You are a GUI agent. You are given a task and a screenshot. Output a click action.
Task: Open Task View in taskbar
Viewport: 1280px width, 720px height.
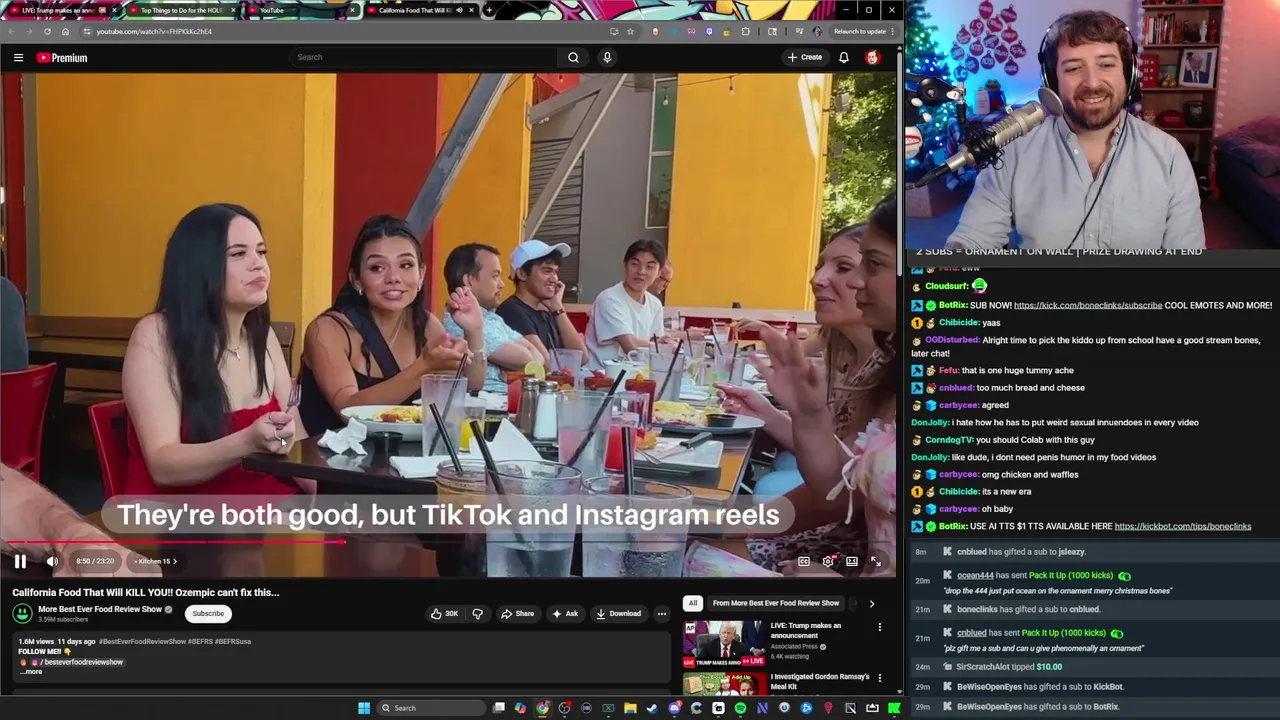(x=499, y=708)
